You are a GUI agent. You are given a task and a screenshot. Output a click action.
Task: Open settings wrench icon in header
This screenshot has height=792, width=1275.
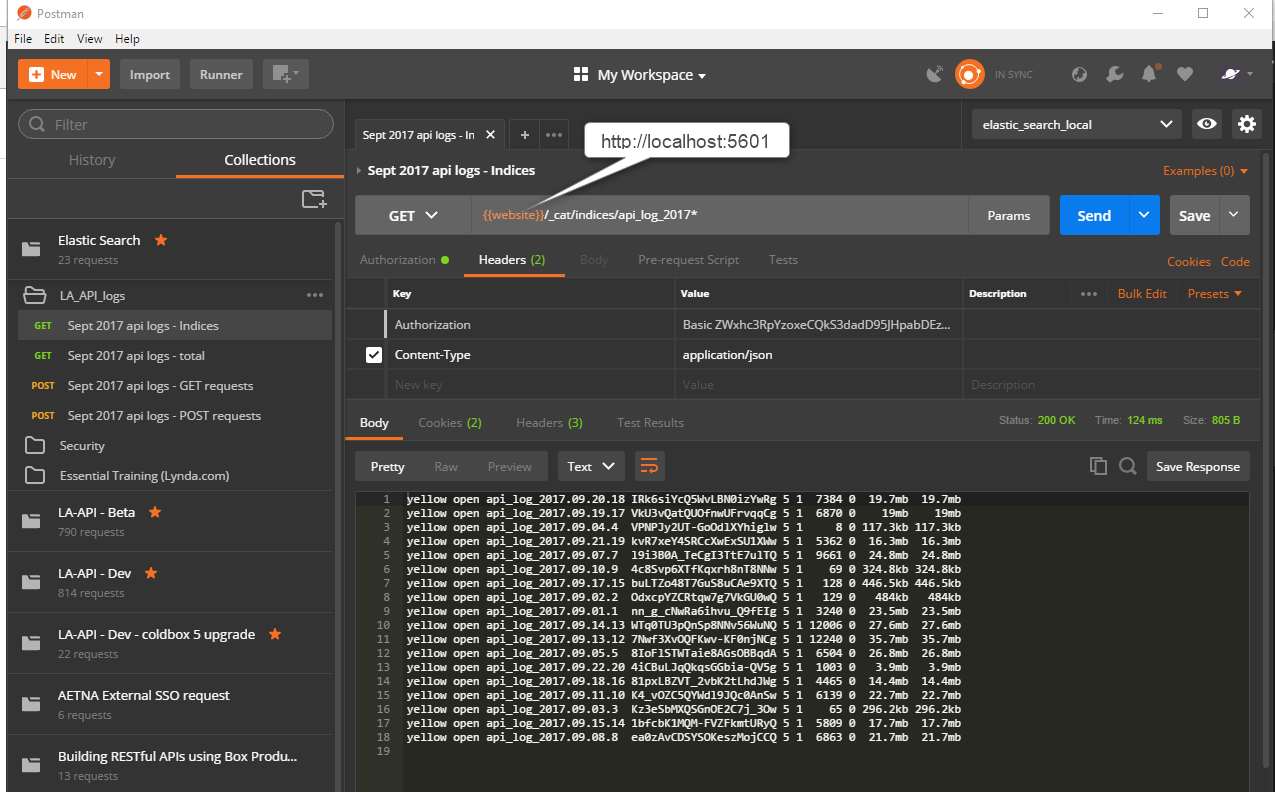click(x=1114, y=74)
